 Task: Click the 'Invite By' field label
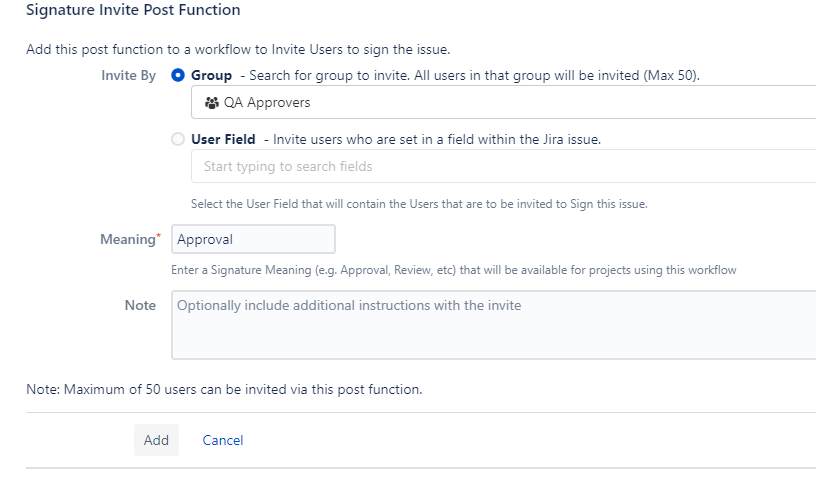point(128,76)
